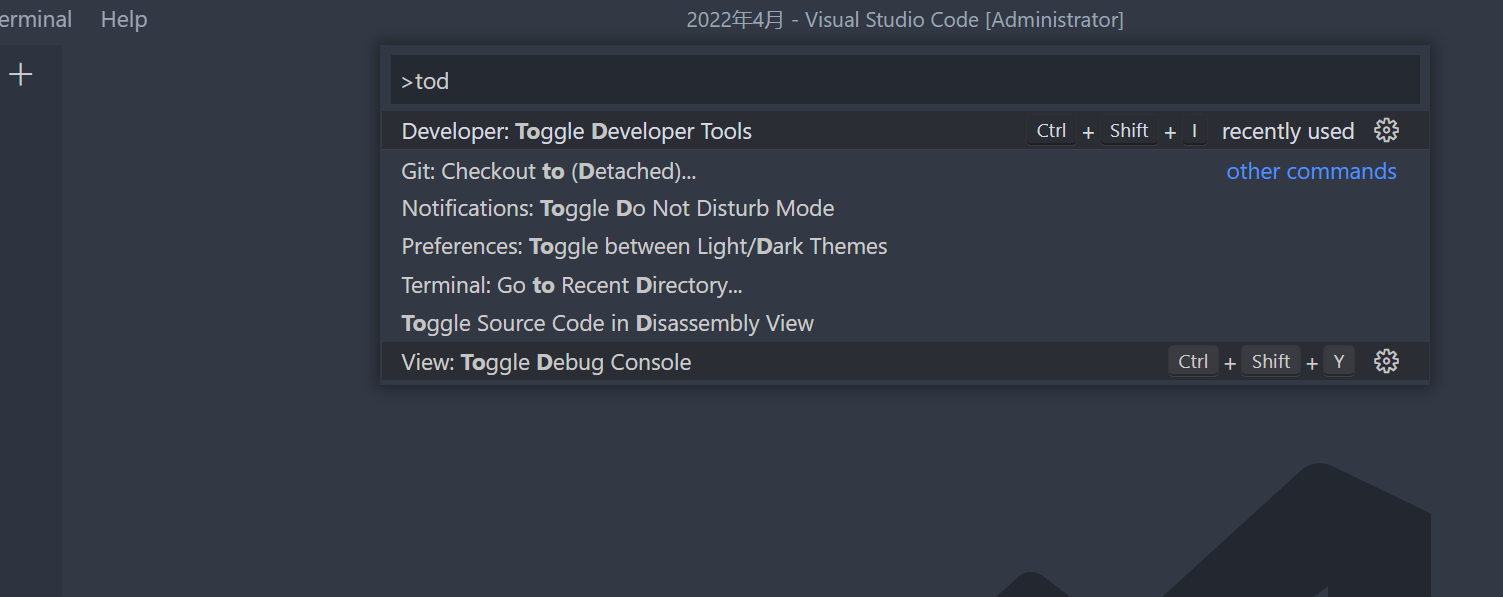This screenshot has width=1503, height=597.
Task: Toggle Source Code in Disassembly View
Action: [x=607, y=323]
